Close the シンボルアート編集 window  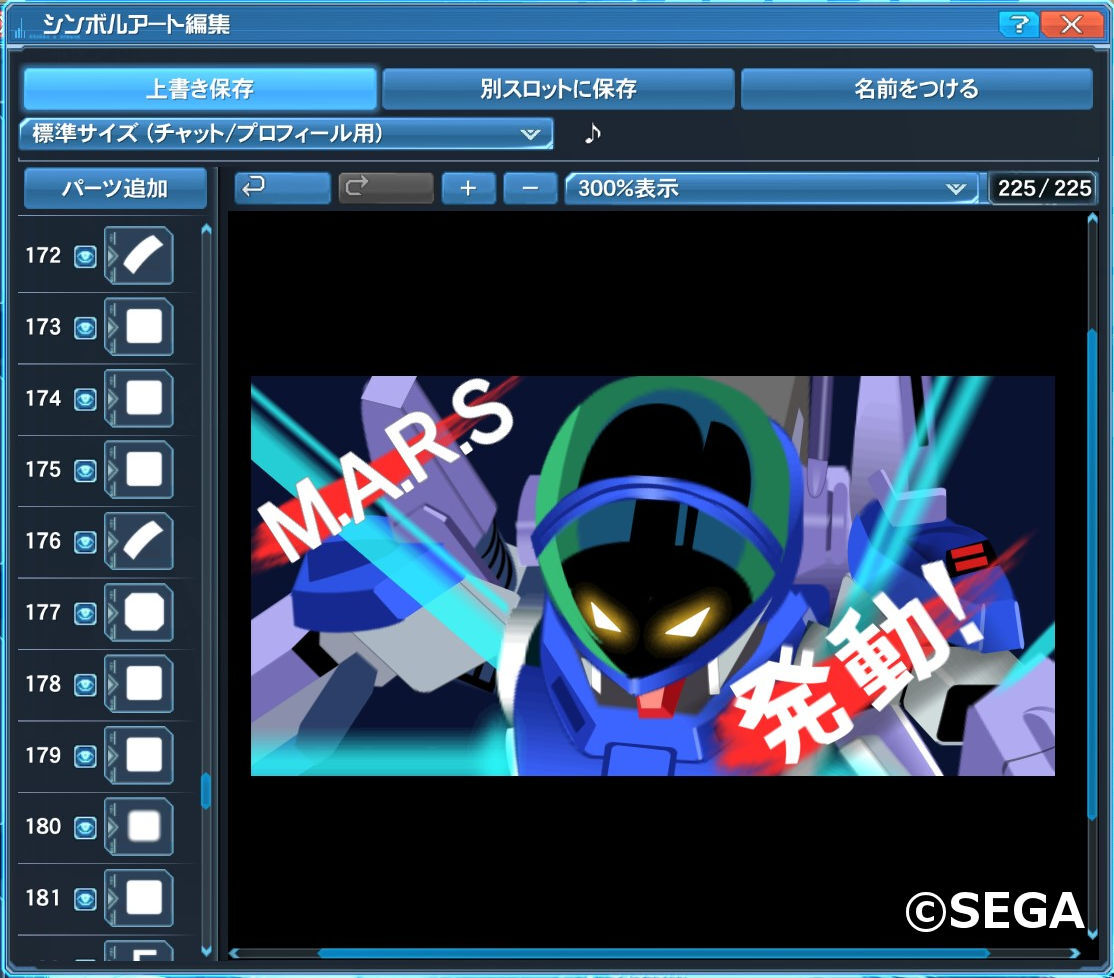1071,24
